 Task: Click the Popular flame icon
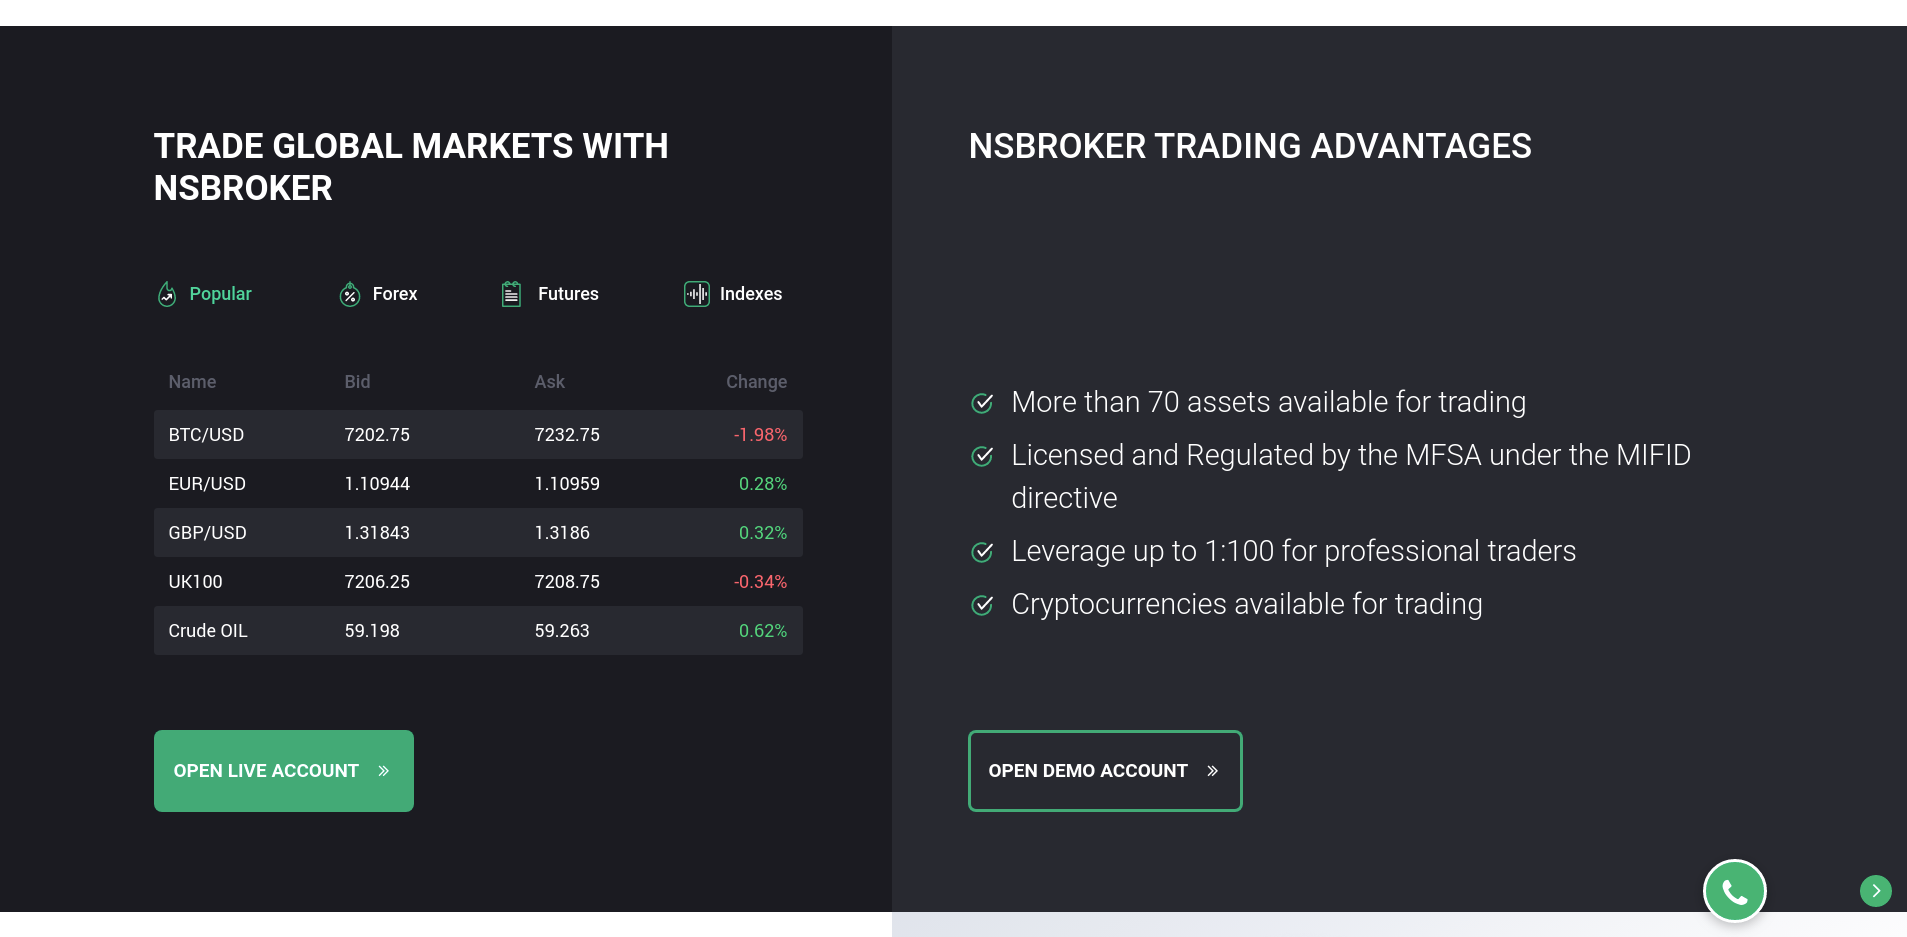[x=167, y=294]
